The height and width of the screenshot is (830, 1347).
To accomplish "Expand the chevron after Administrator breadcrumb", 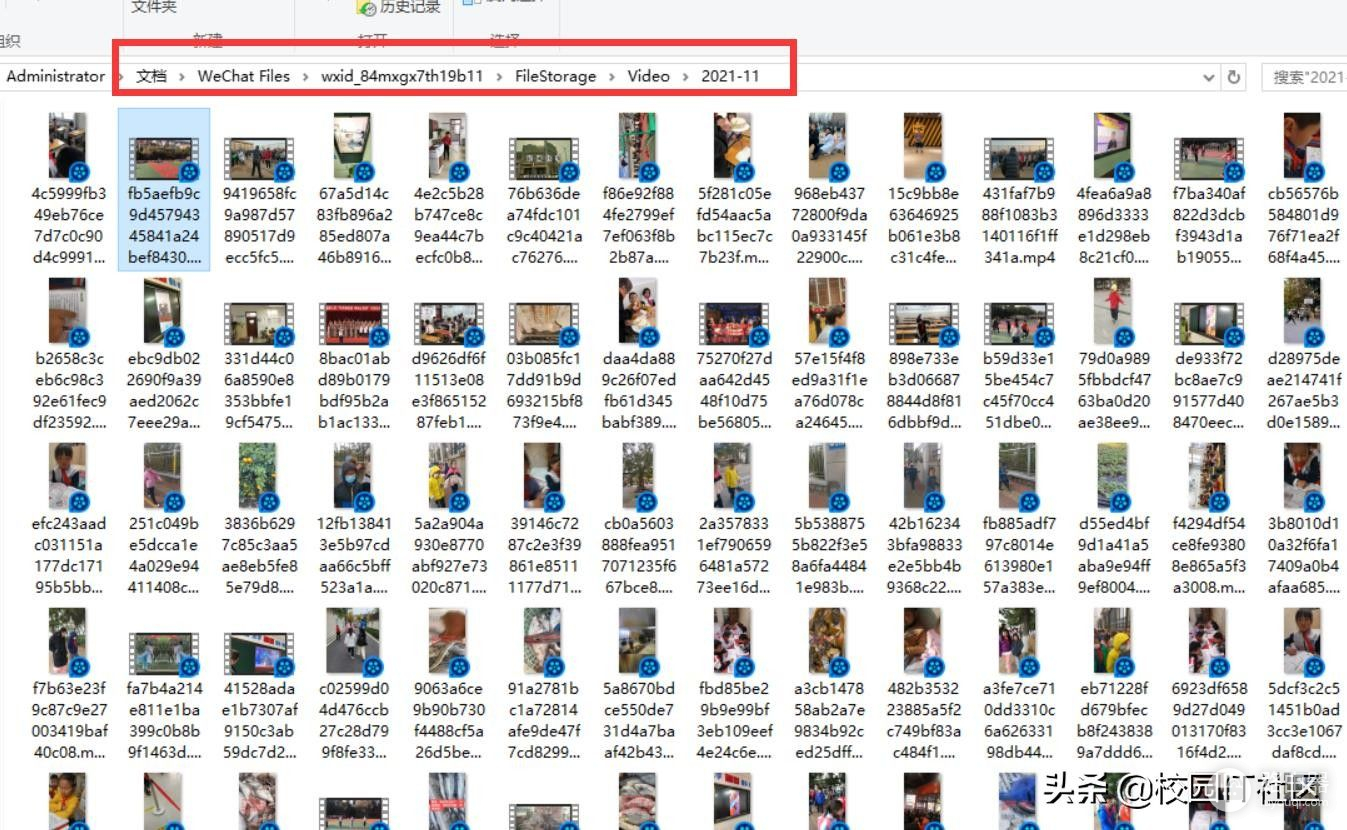I will tap(120, 76).
